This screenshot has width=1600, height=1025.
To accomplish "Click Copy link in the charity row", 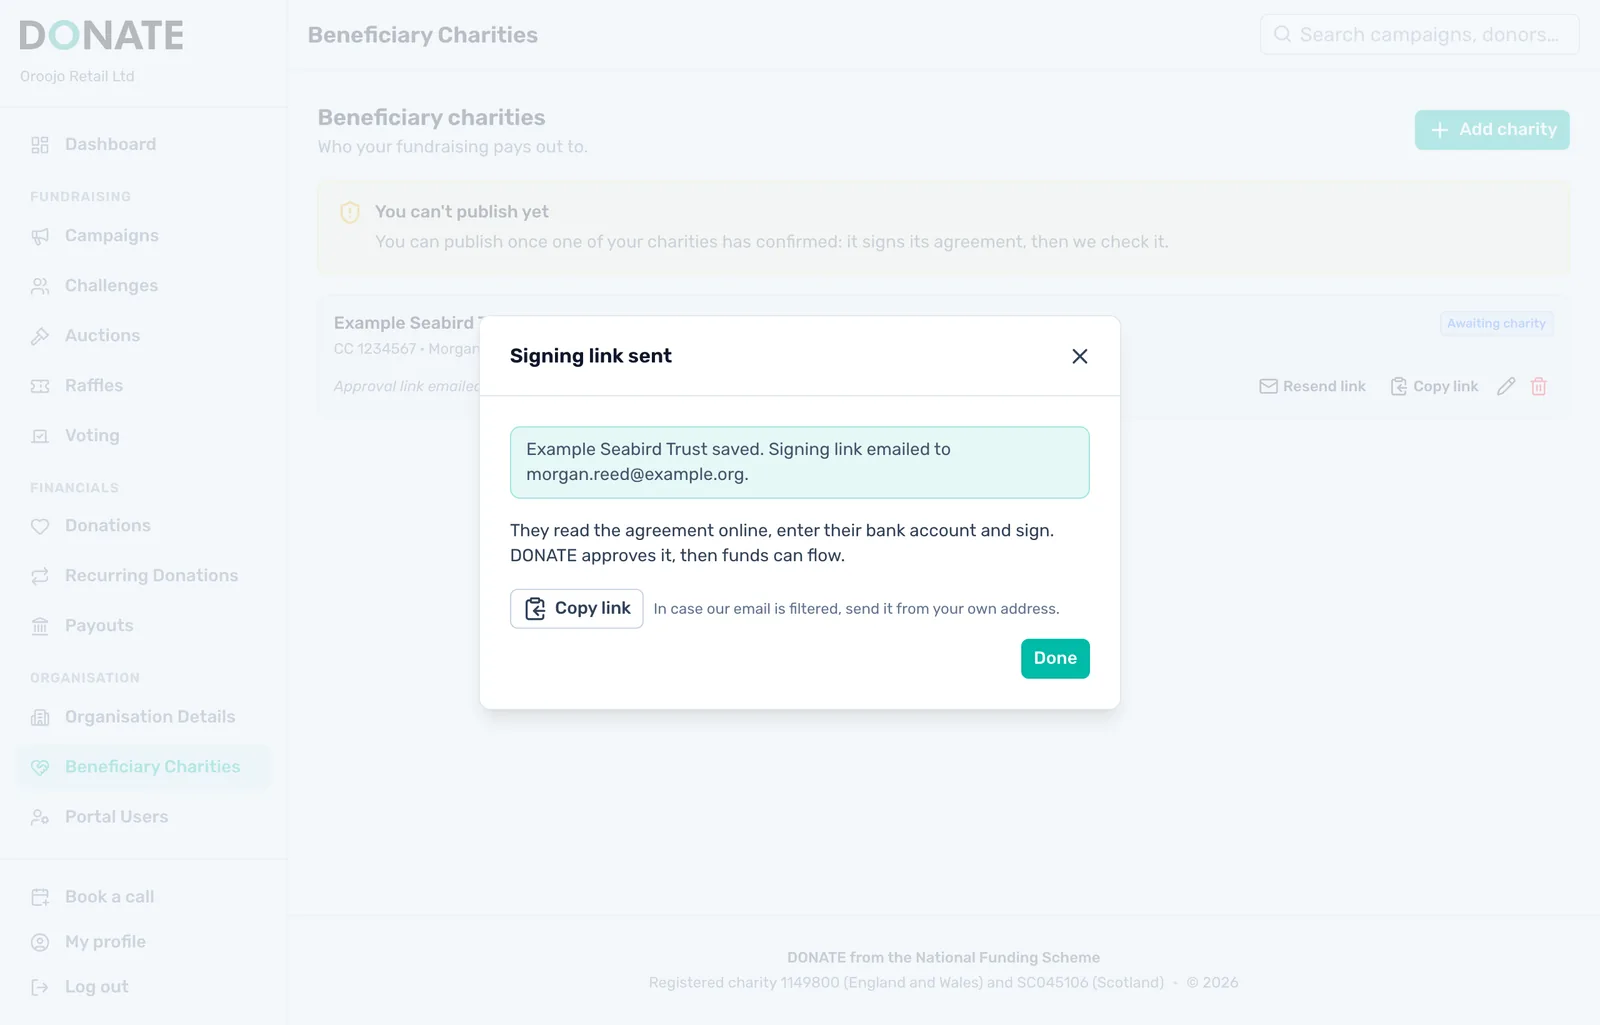I will pyautogui.click(x=1434, y=386).
